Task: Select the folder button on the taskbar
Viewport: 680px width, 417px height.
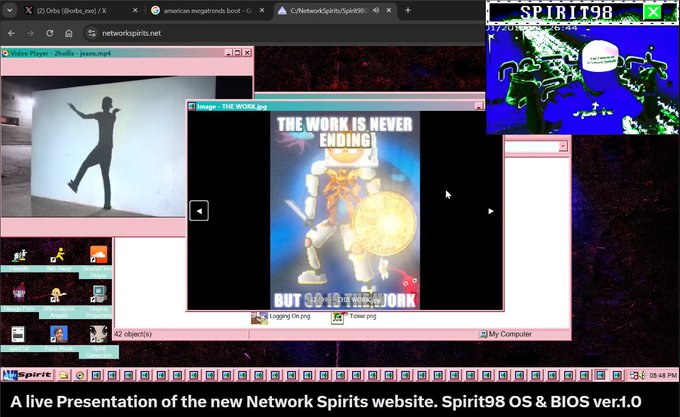Action: click(x=64, y=375)
